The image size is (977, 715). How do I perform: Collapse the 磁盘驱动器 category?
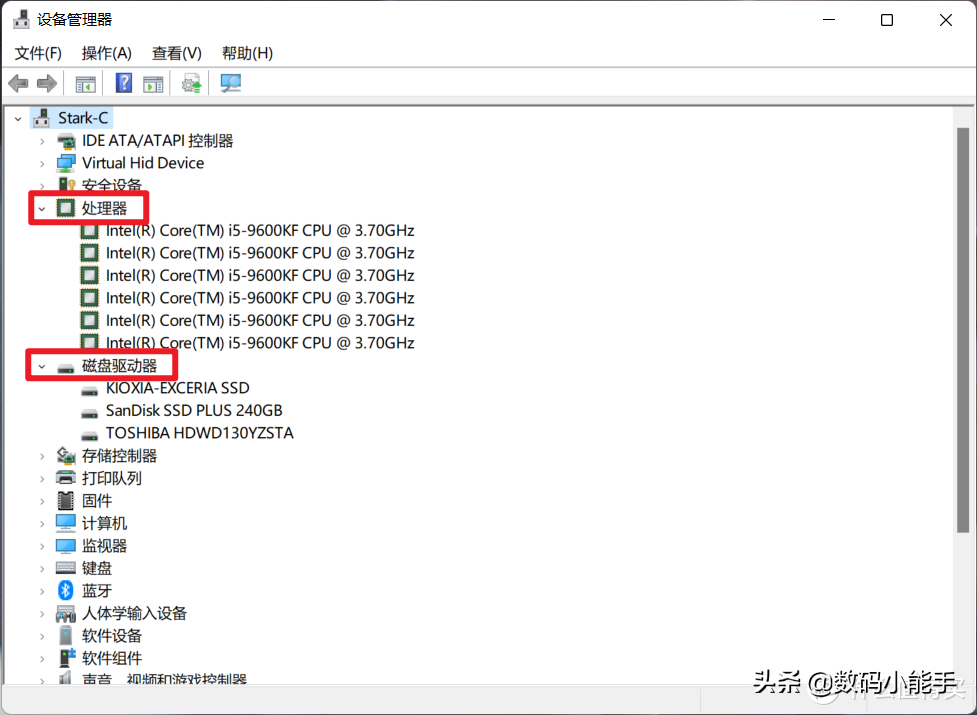tap(40, 365)
